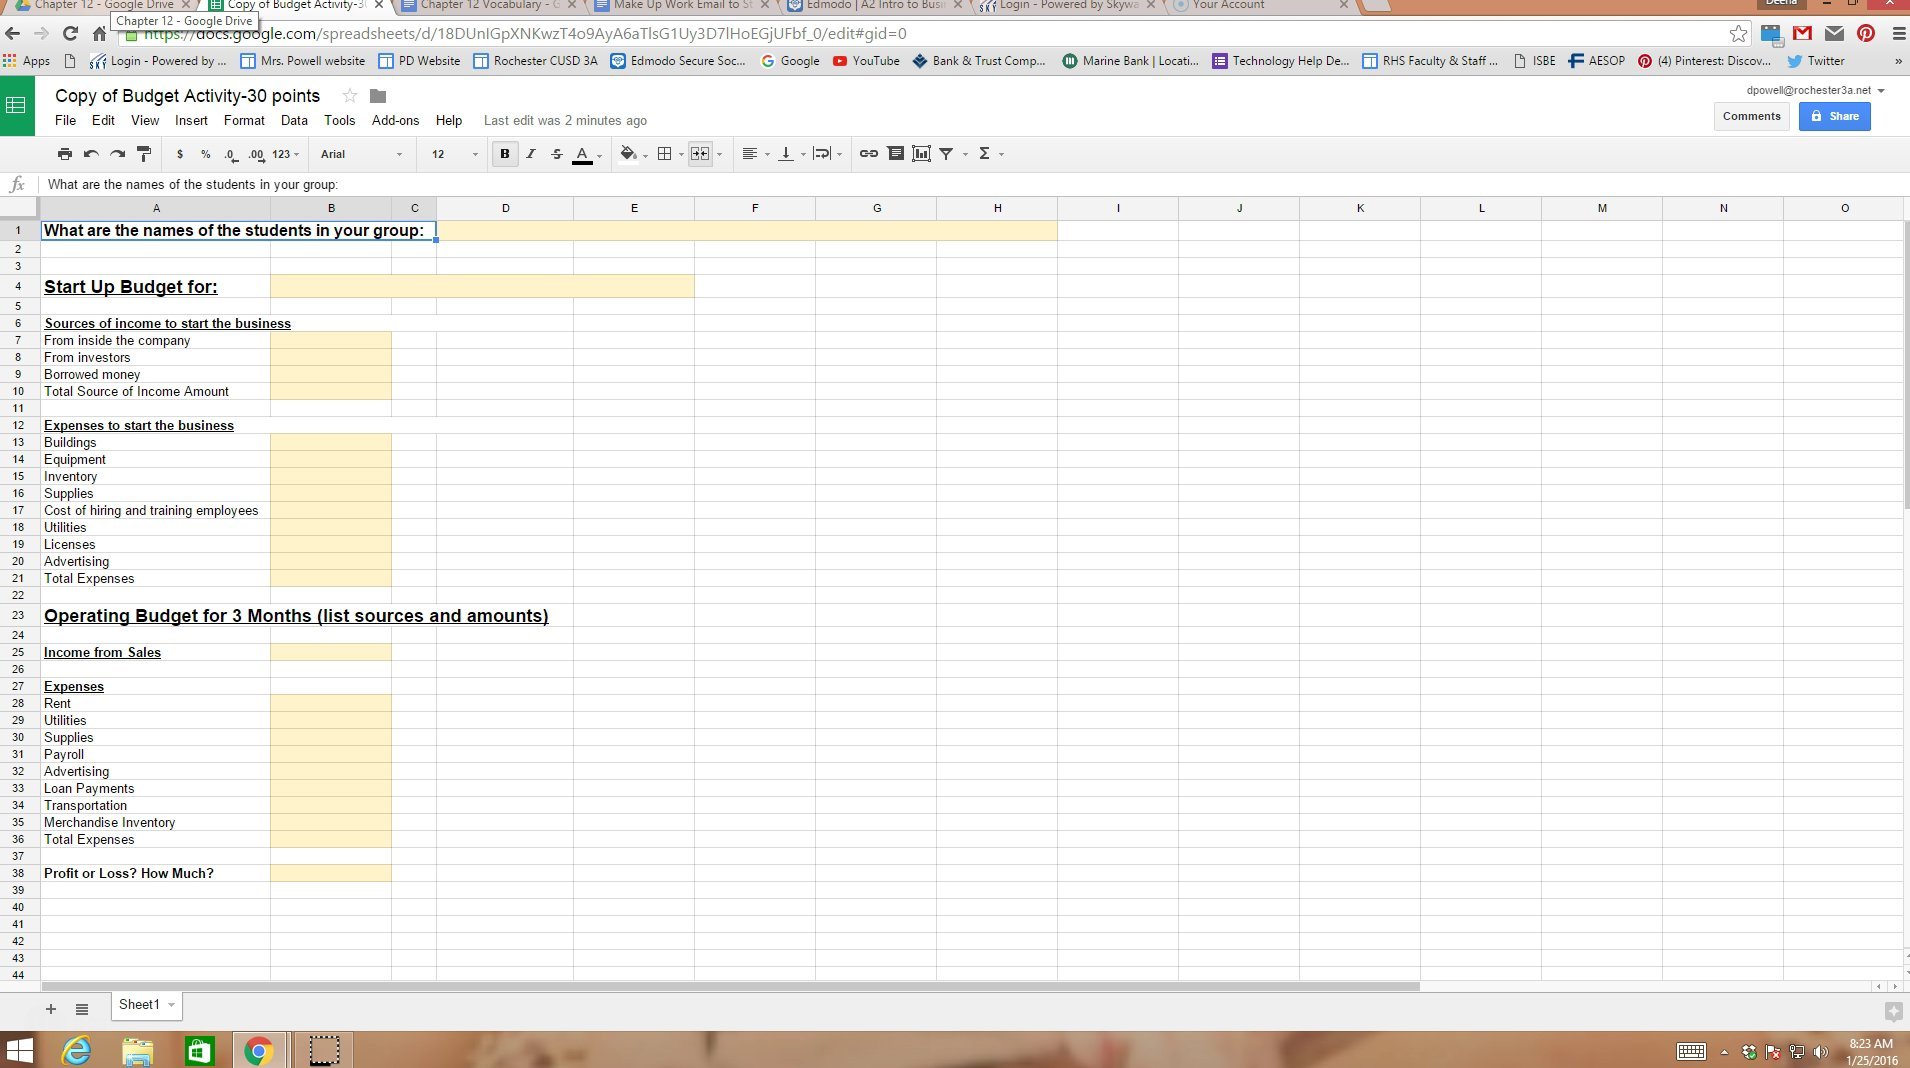Open the Comments button
The height and width of the screenshot is (1068, 1910).
point(1751,116)
